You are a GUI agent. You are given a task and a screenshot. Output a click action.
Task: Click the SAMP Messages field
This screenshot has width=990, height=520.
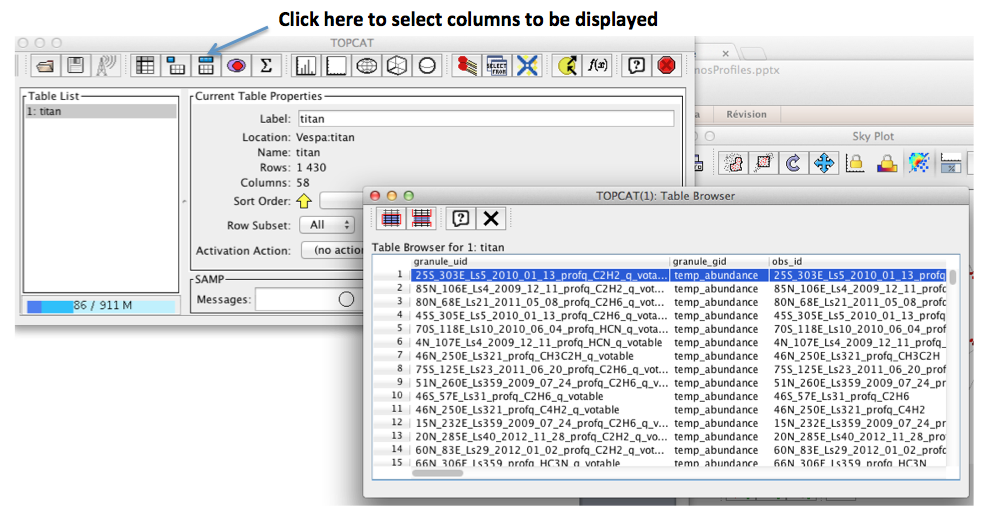(x=309, y=299)
